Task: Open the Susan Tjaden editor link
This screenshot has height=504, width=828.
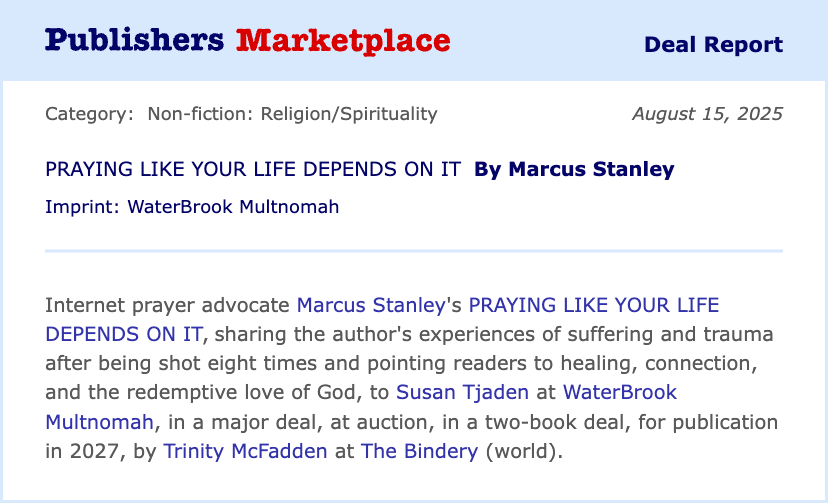Action: pyautogui.click(x=463, y=393)
